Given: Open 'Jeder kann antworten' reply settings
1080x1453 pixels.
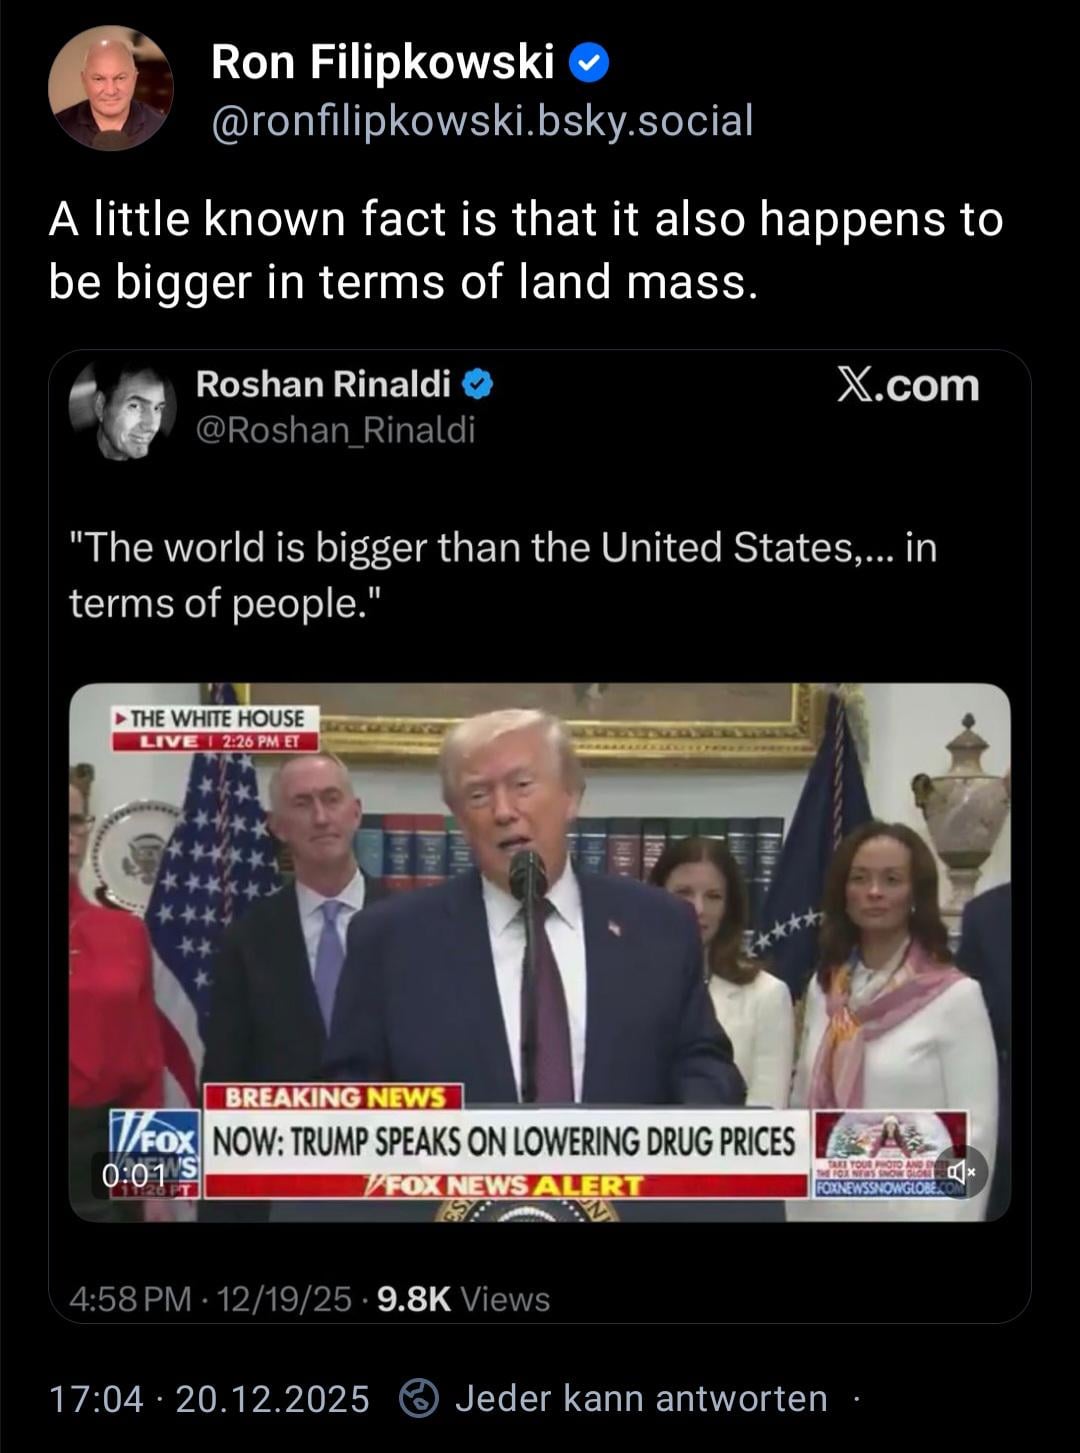Looking at the screenshot, I should pyautogui.click(x=641, y=1398).
